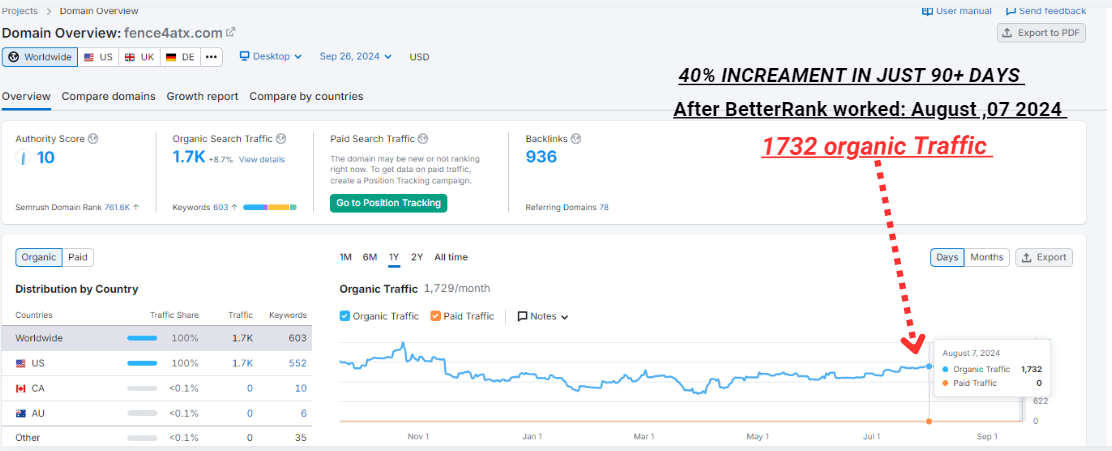The image size is (1112, 451).
Task: Click the Go to Position Tracking button
Action: click(x=388, y=203)
